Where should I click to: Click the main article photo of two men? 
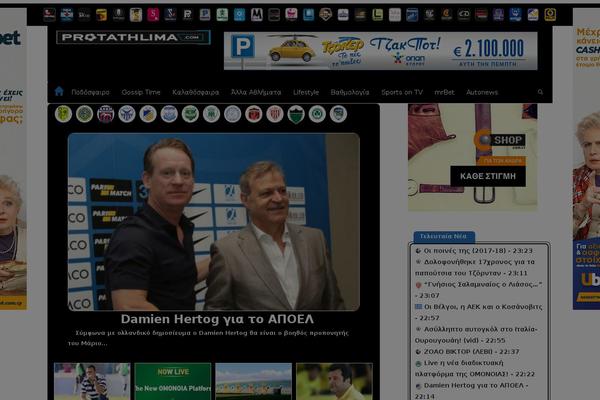tap(214, 222)
